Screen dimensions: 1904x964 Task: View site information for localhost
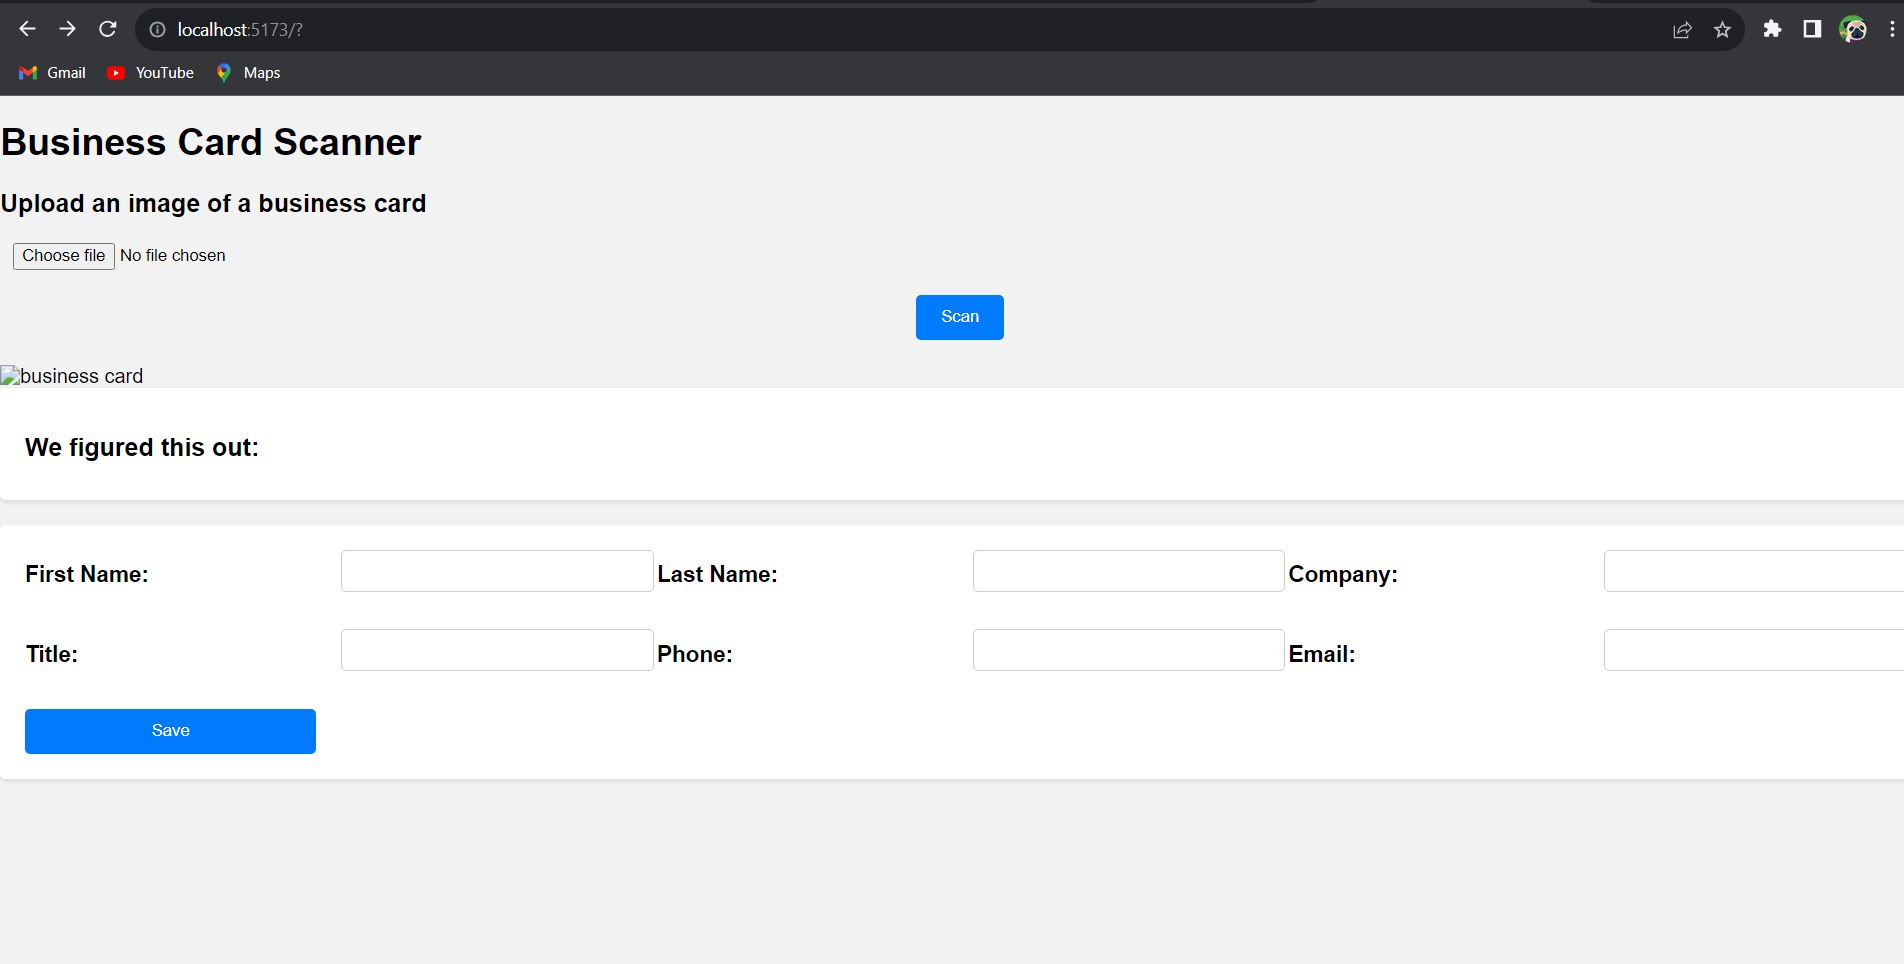[x=156, y=29]
